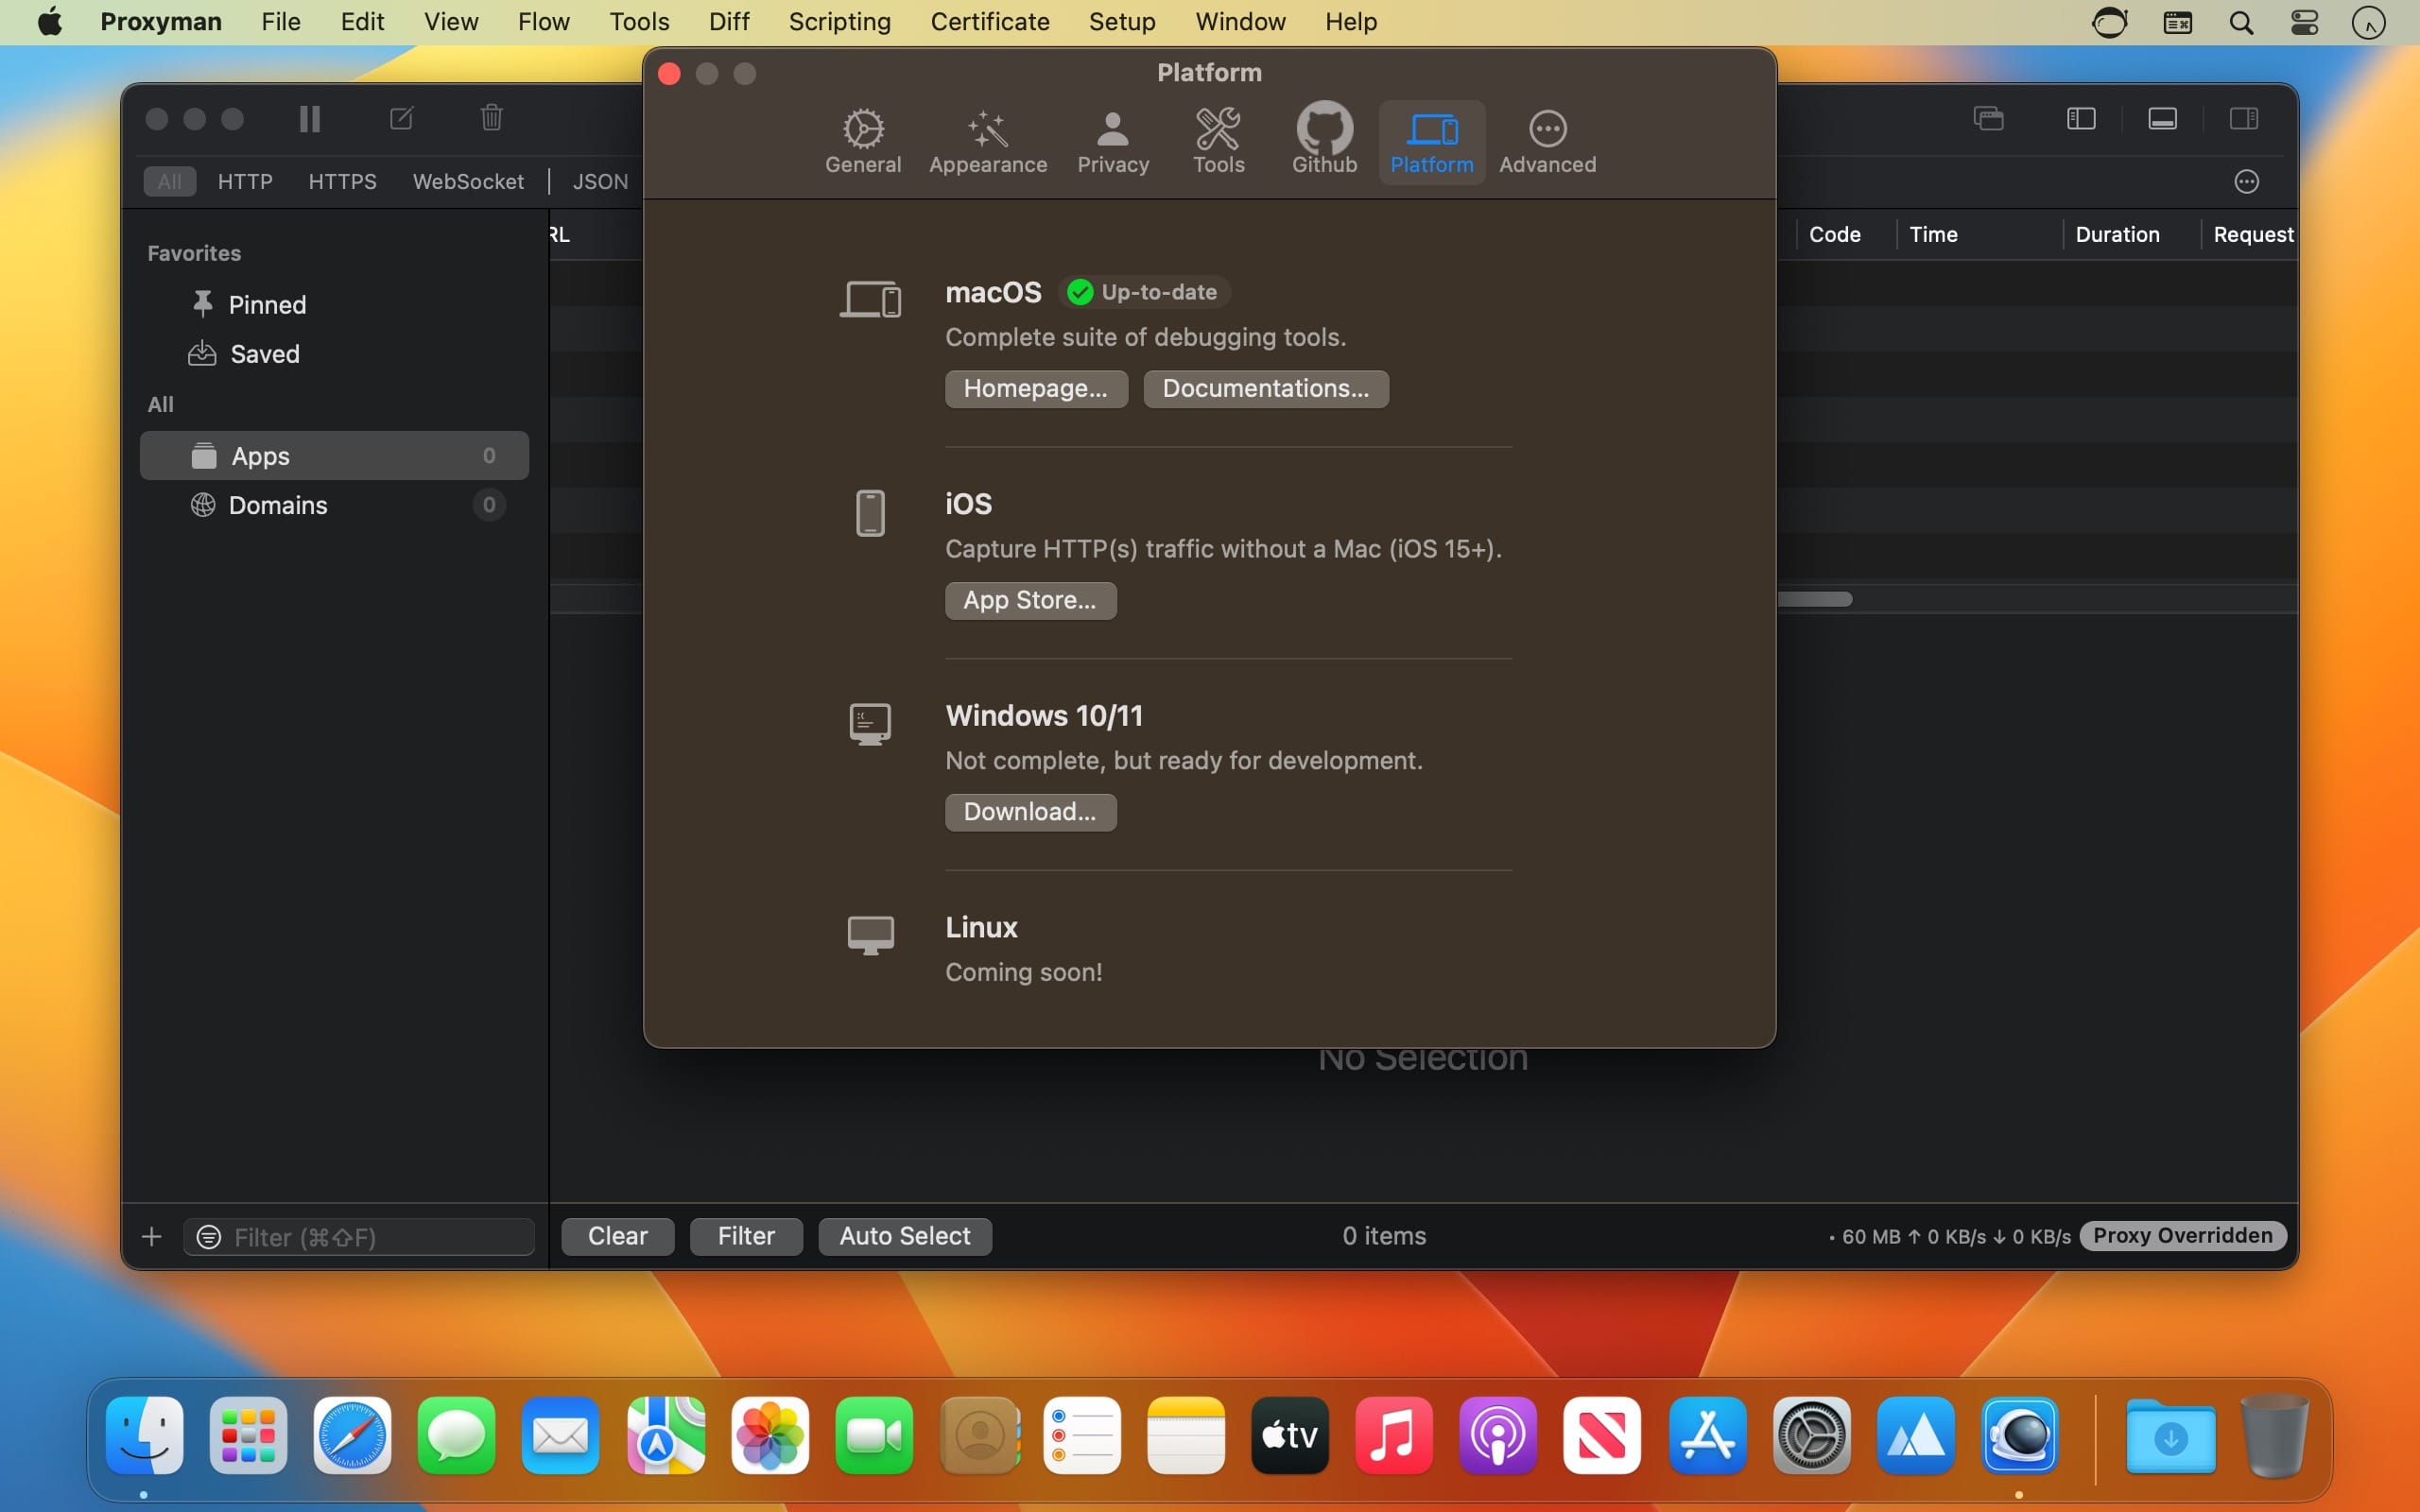Open iOS App Store listing

pyautogui.click(x=1029, y=599)
